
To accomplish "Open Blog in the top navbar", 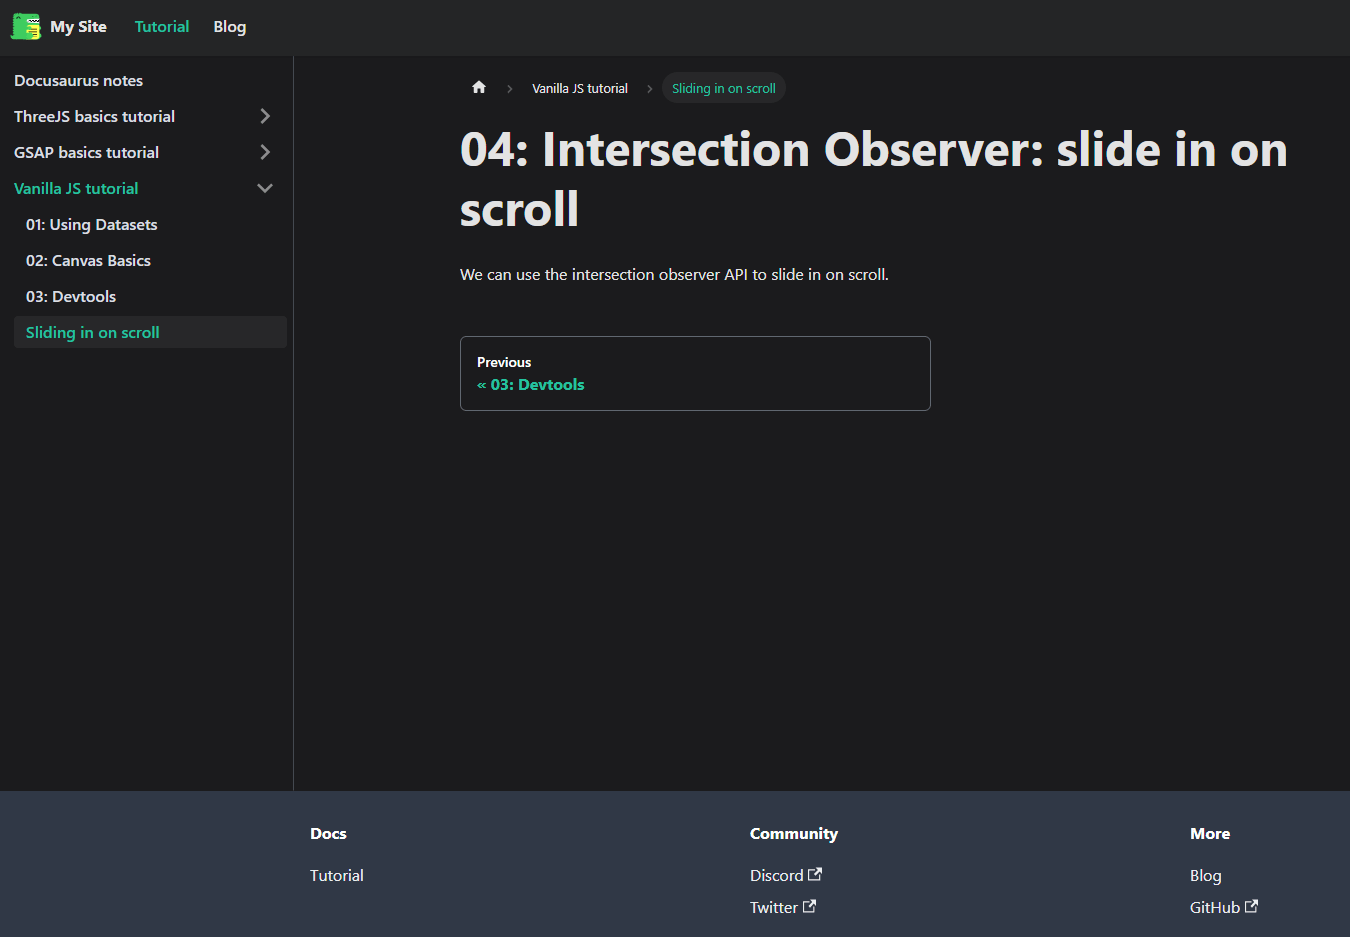I will click(230, 27).
